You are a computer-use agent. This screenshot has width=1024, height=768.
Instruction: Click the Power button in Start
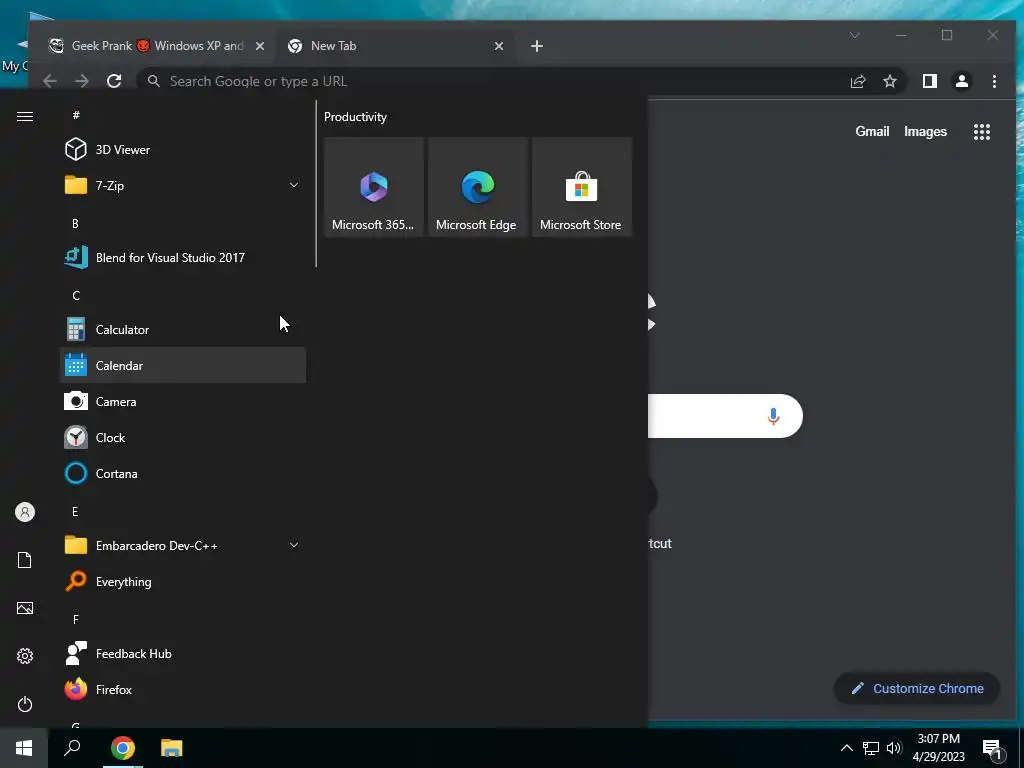[25, 704]
